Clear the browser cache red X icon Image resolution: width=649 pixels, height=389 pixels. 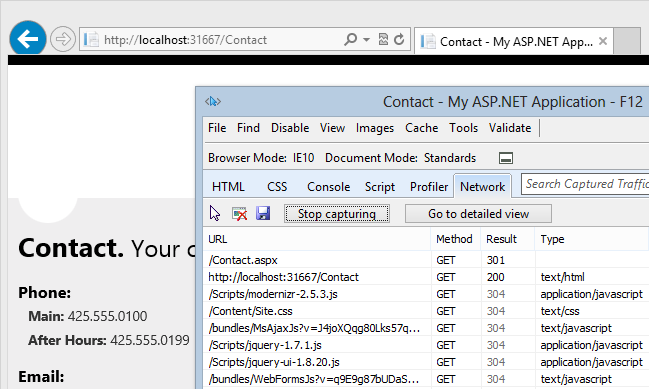point(239,214)
